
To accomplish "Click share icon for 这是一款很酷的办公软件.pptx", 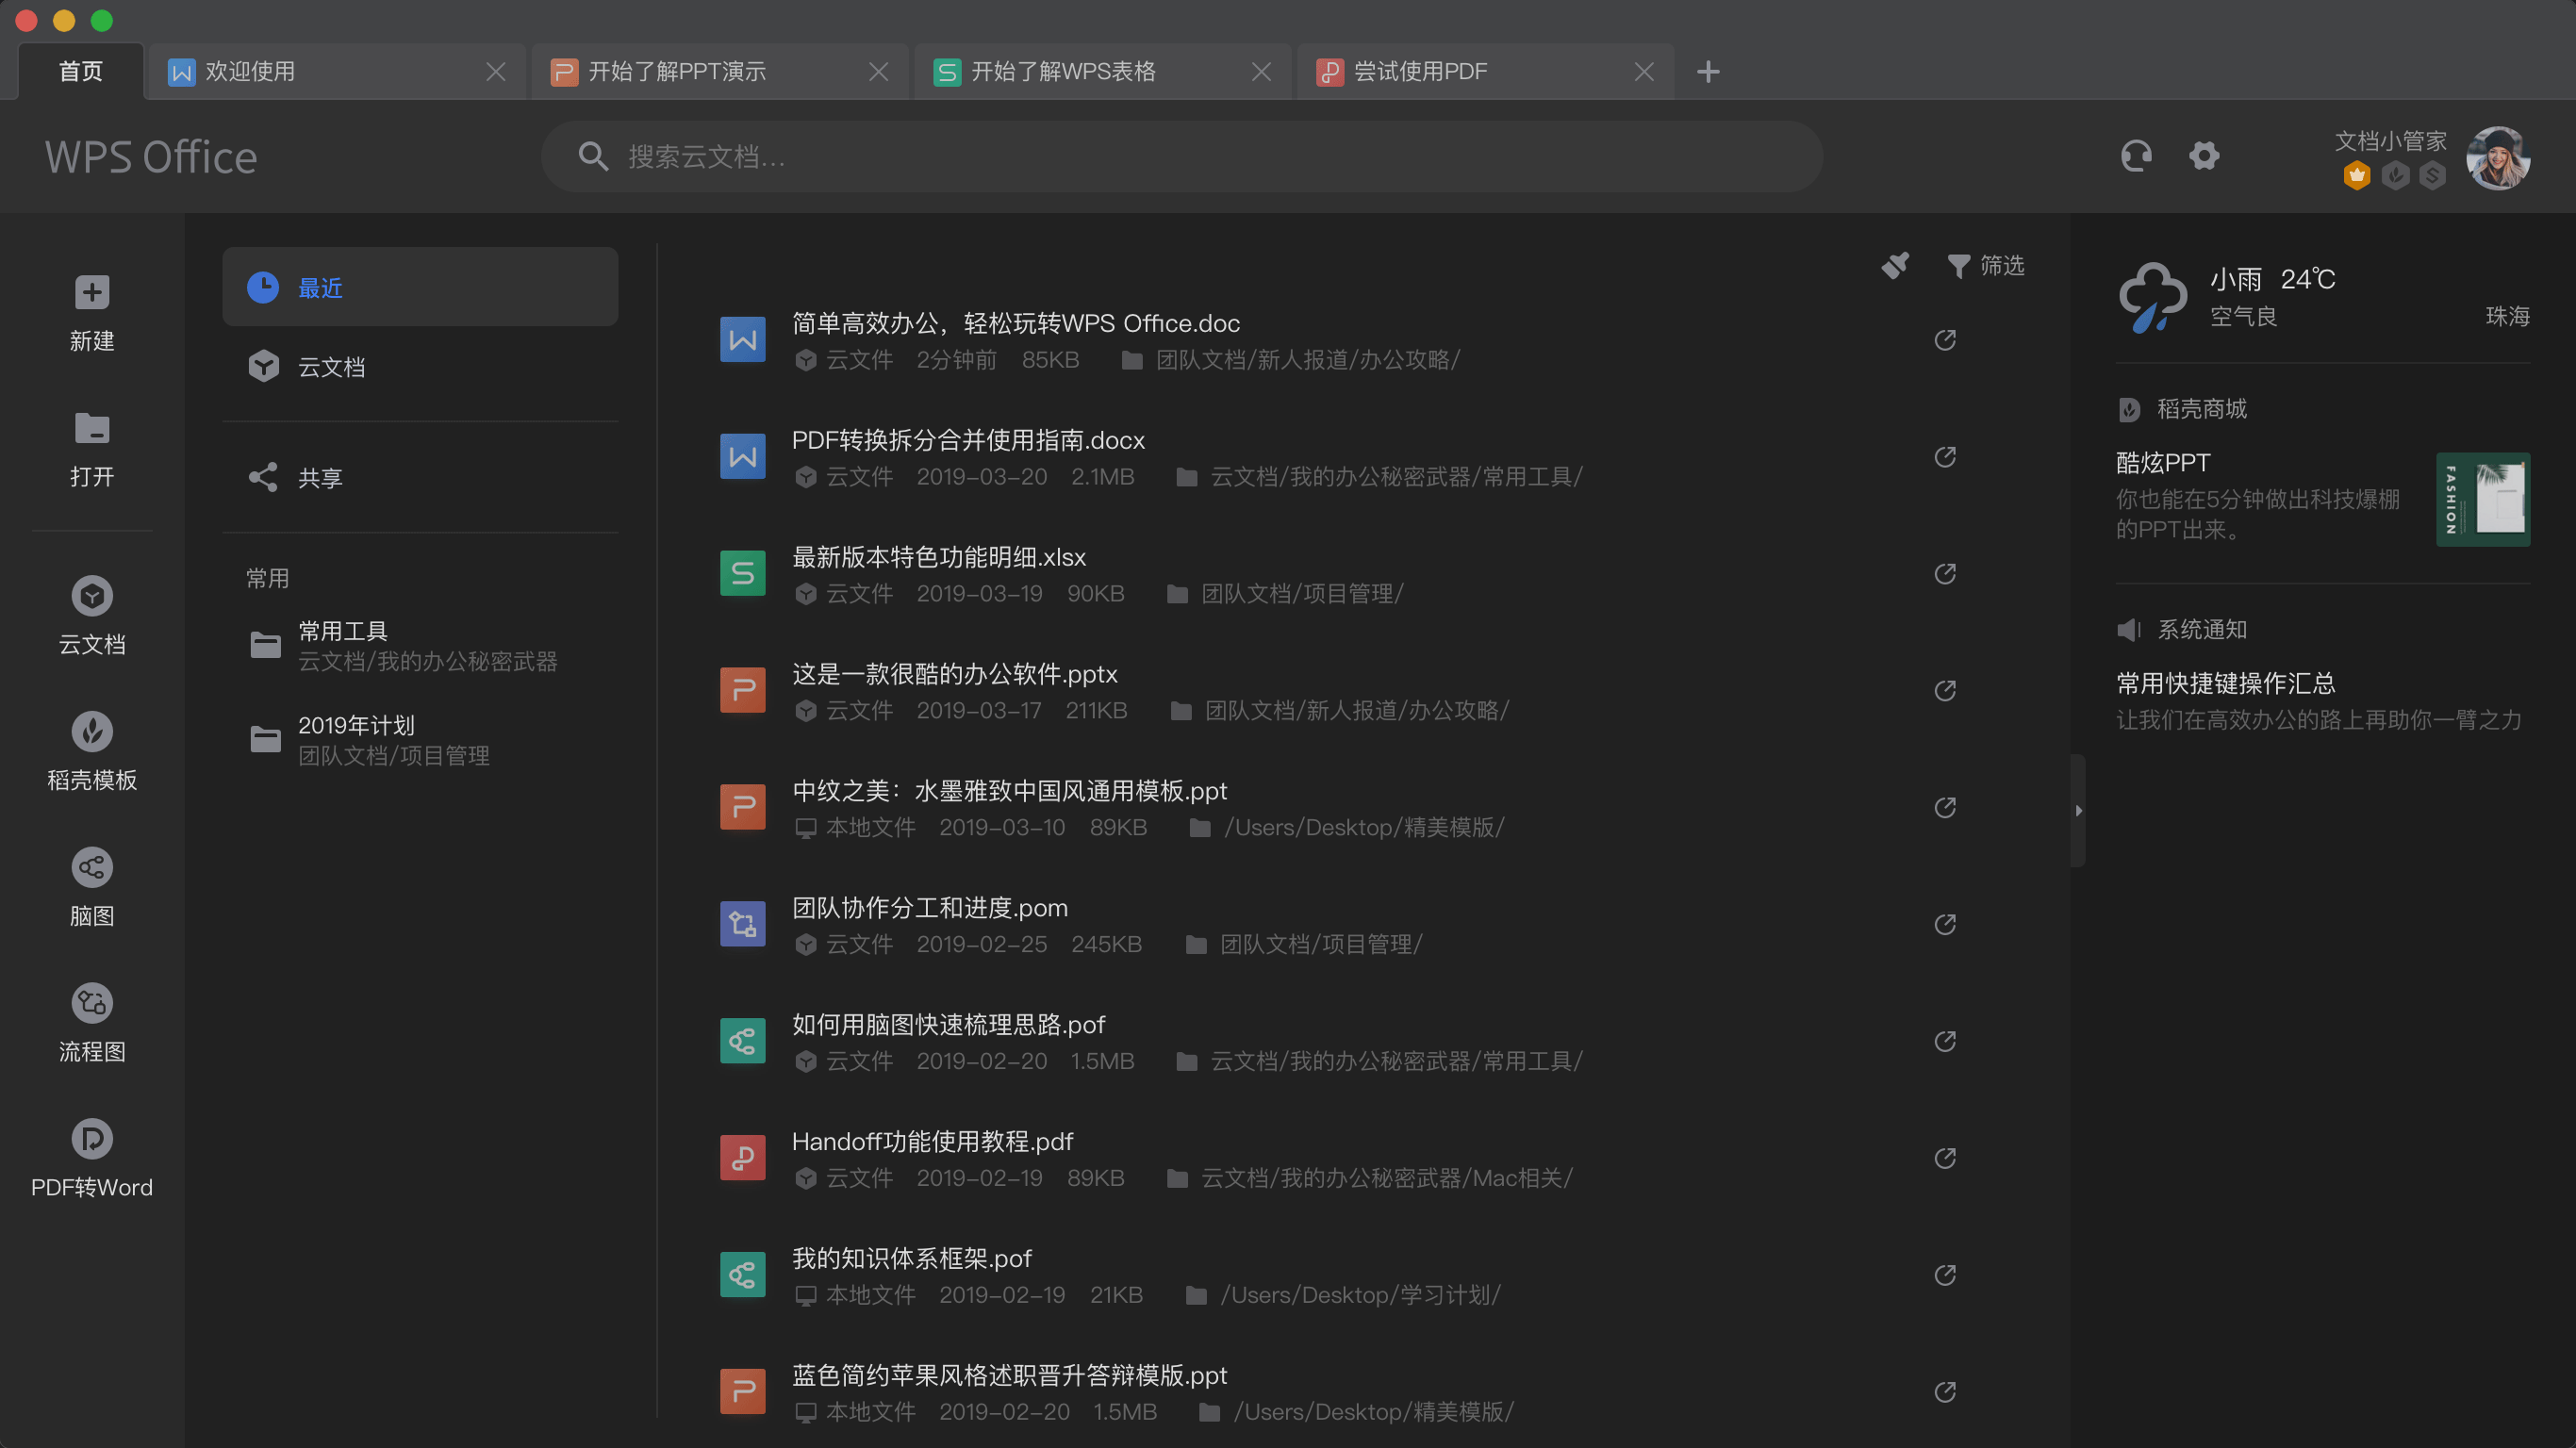I will coord(1945,691).
